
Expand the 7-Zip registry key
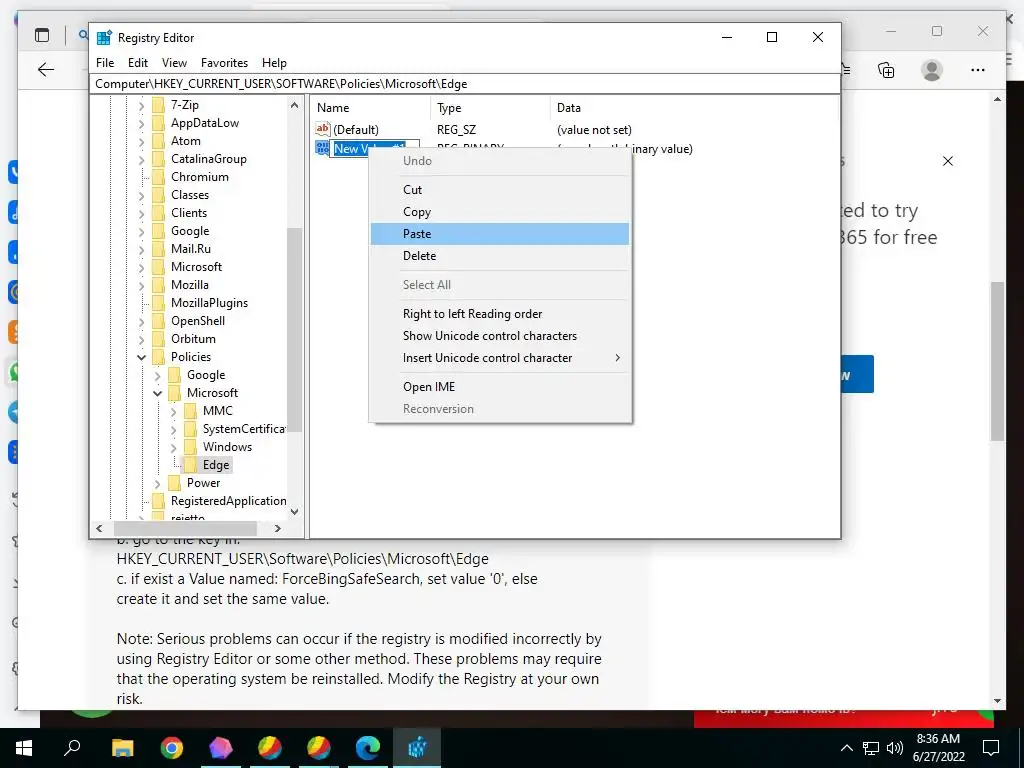coord(142,105)
